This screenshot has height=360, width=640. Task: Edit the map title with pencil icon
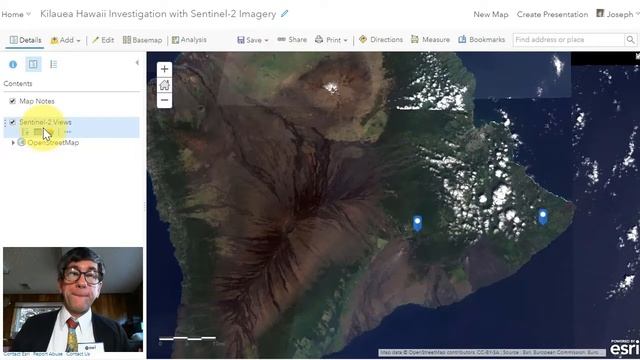pos(284,13)
